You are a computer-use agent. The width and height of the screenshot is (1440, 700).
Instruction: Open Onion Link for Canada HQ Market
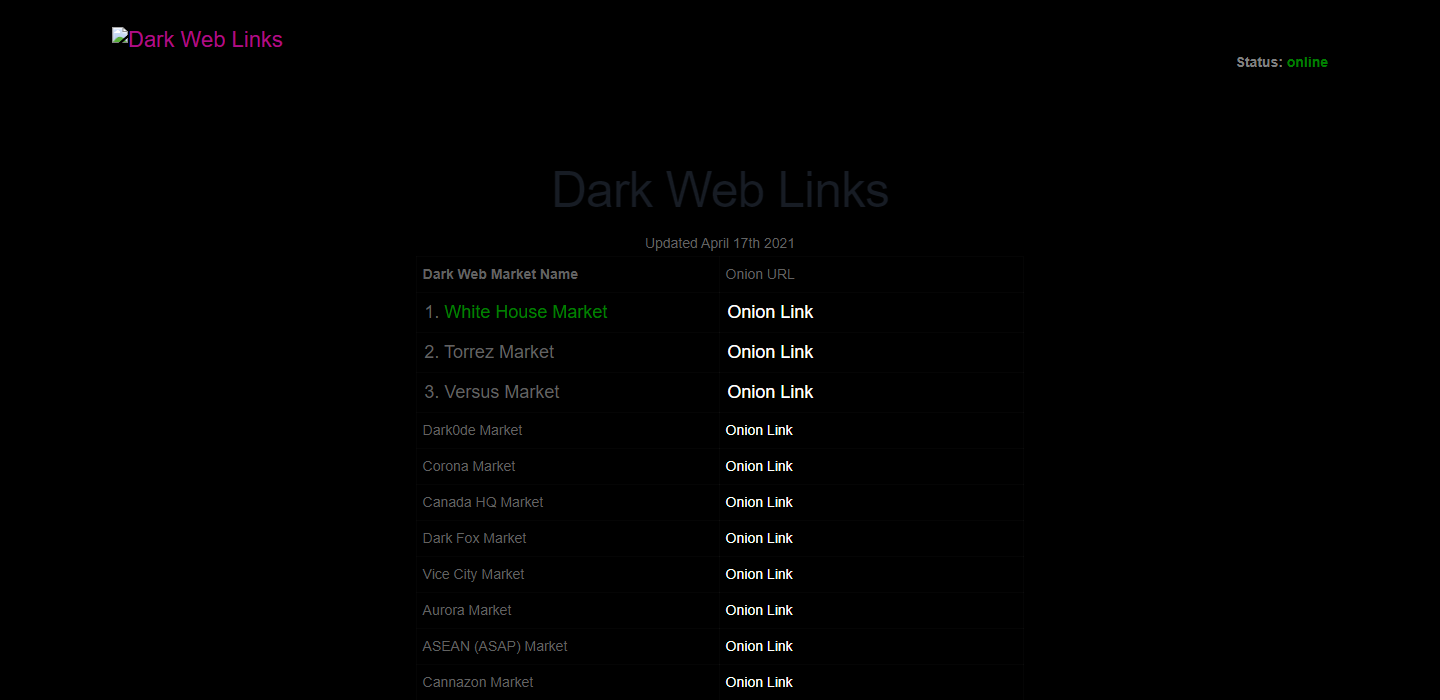(759, 502)
